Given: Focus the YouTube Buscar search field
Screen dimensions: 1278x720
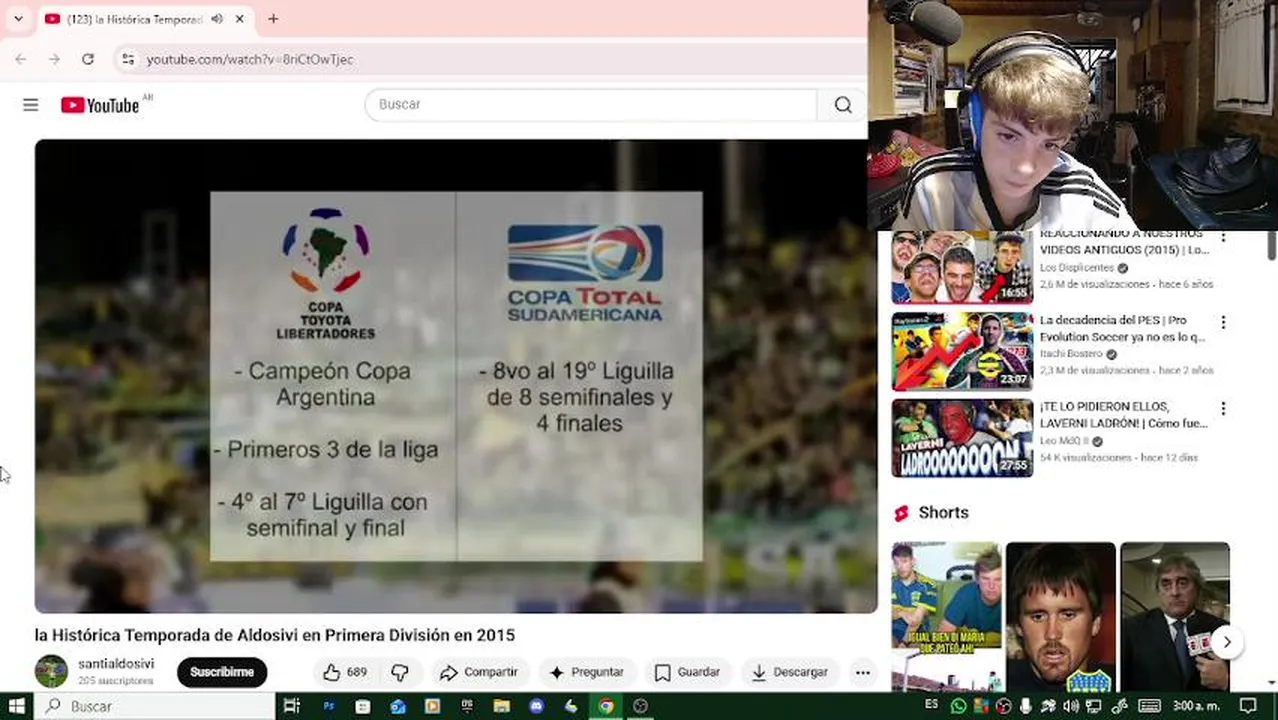Looking at the screenshot, I should click(x=591, y=105).
